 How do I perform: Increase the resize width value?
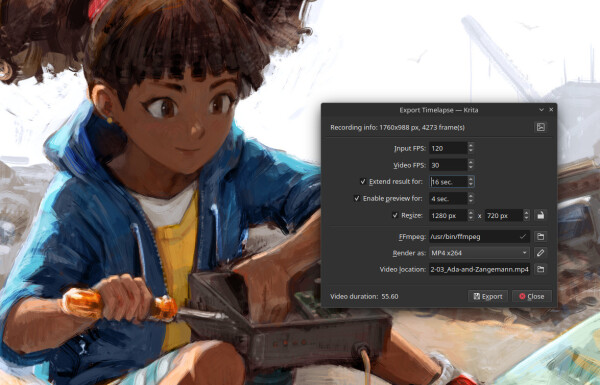tap(471, 212)
